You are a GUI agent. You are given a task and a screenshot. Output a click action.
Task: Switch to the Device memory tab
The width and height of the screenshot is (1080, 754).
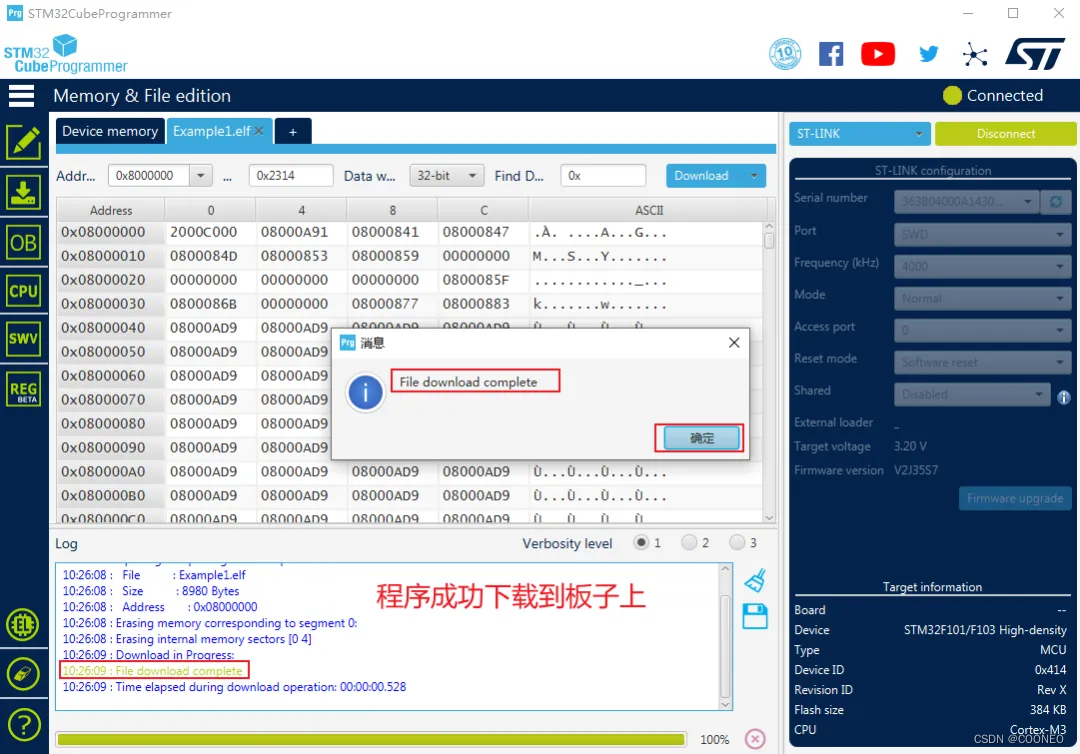point(110,131)
